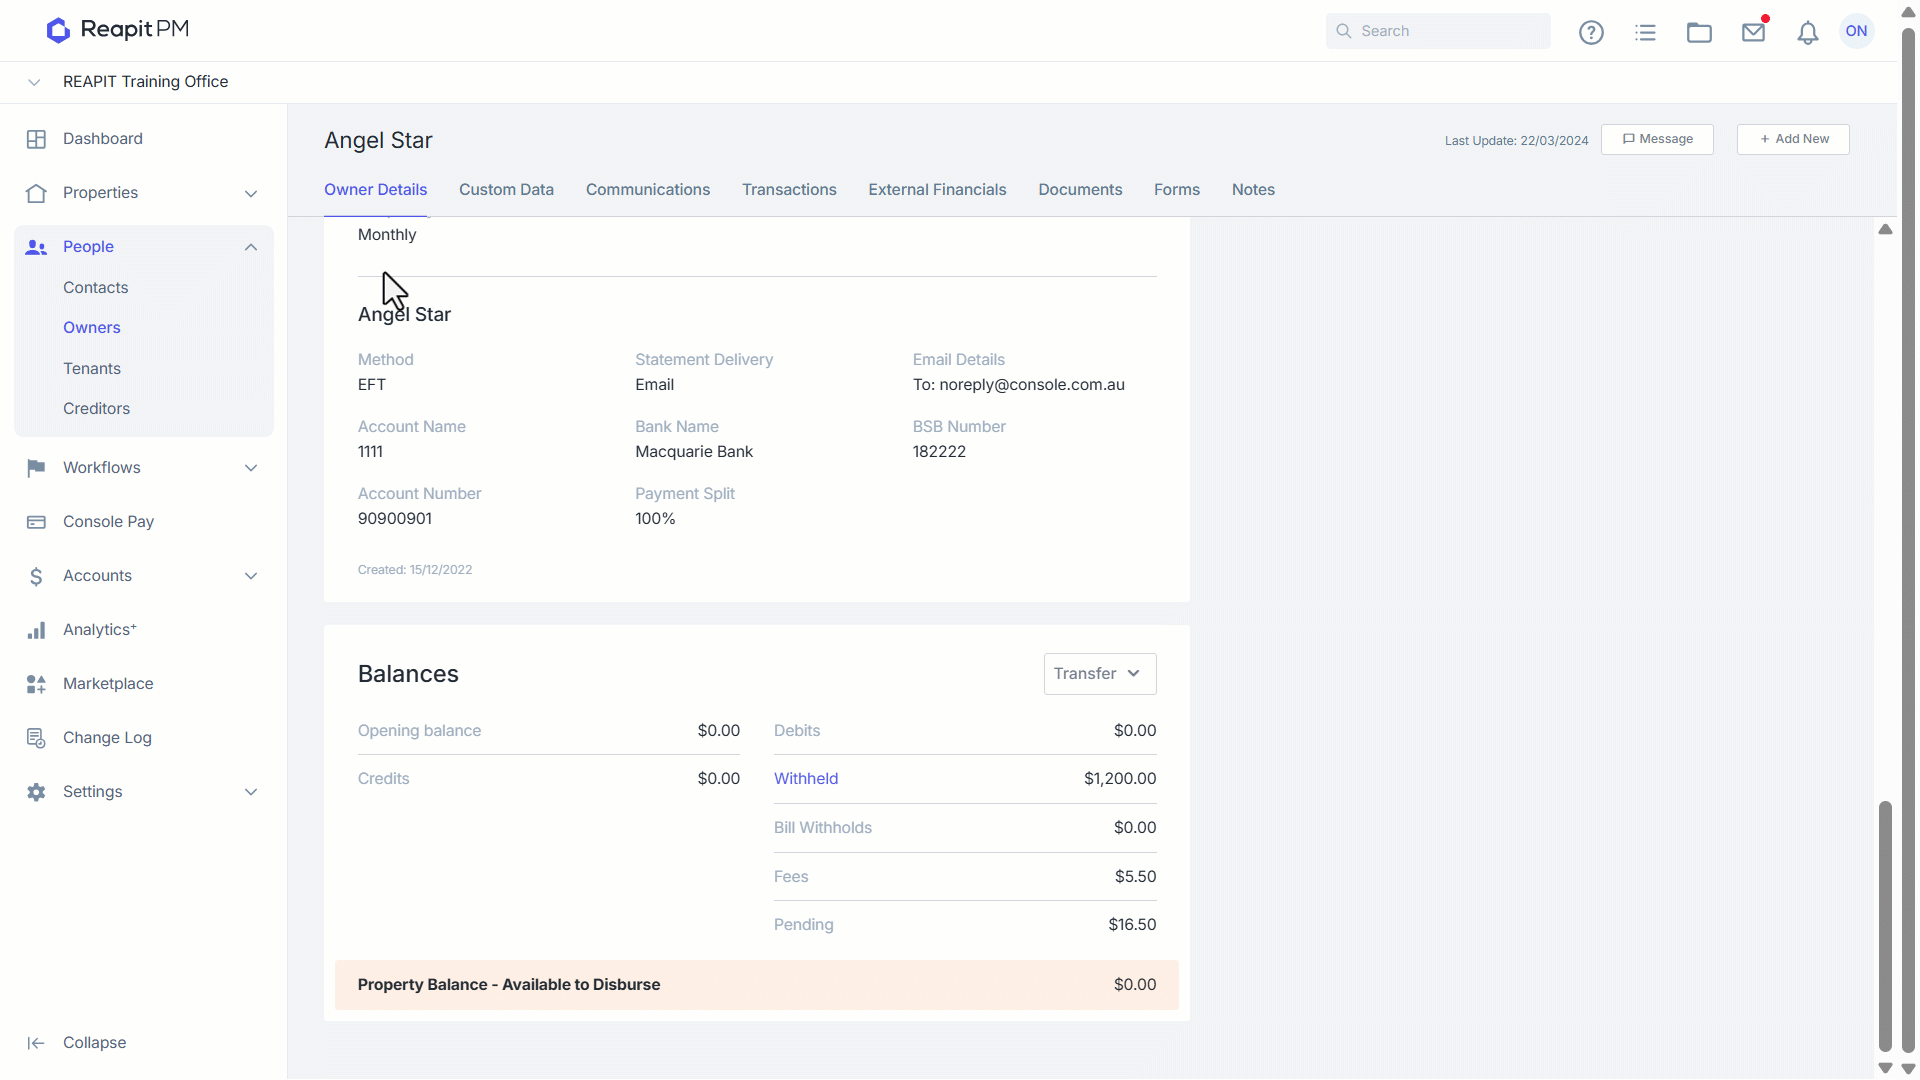Click the Dashboard grid icon
The height and width of the screenshot is (1080, 1920).
36,139
